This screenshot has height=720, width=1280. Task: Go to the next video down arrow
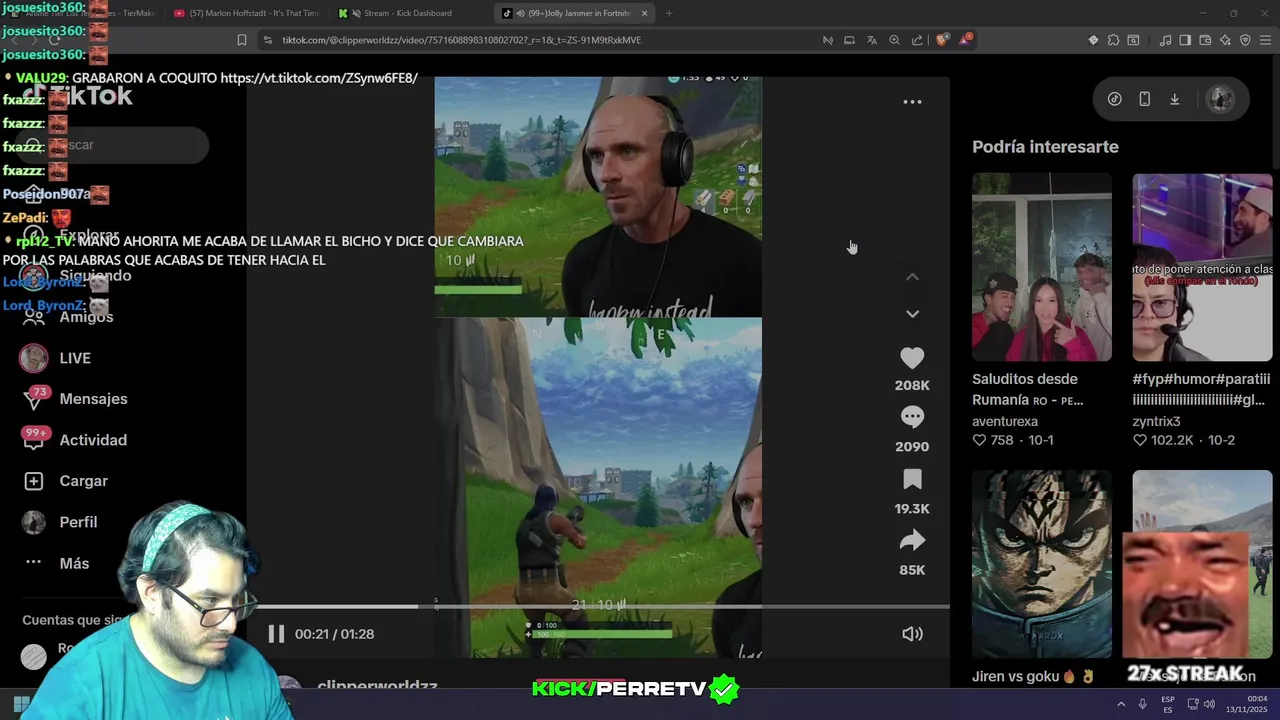pos(912,314)
